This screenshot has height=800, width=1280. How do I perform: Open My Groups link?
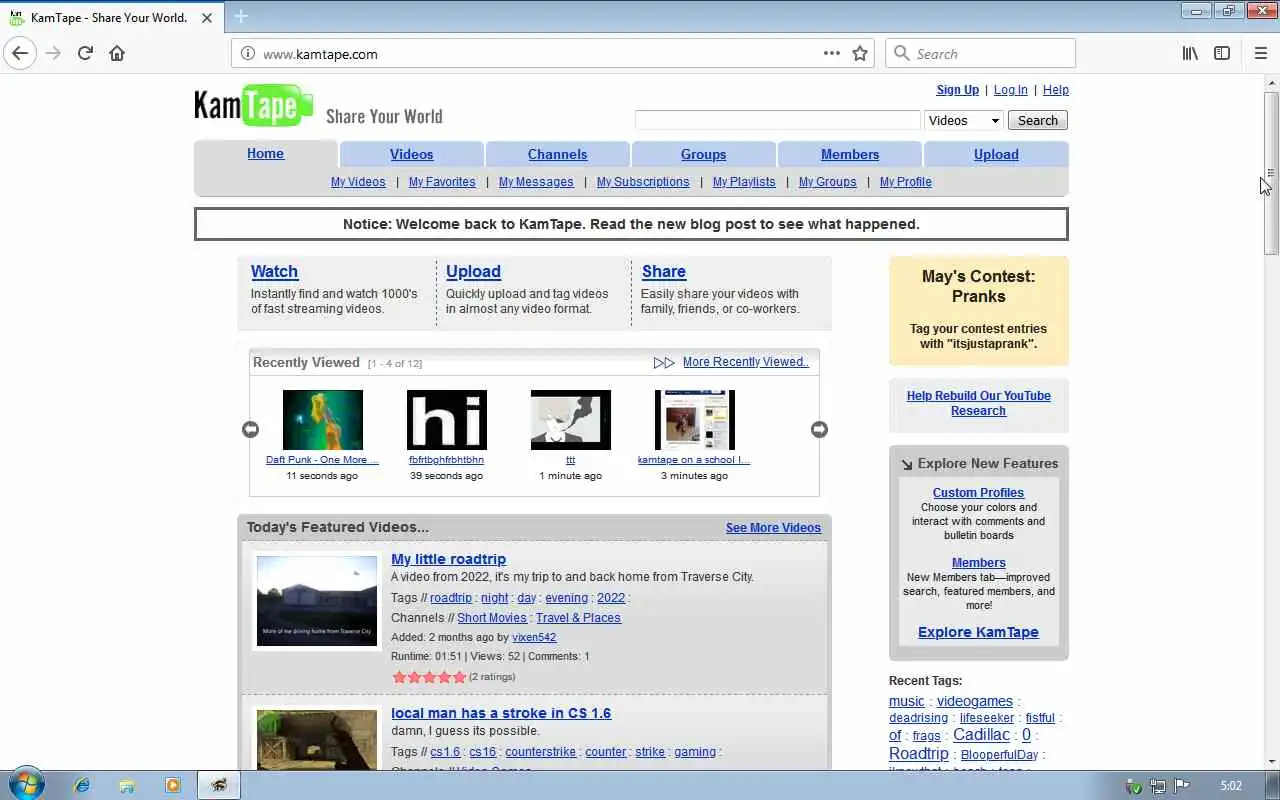[x=828, y=182]
